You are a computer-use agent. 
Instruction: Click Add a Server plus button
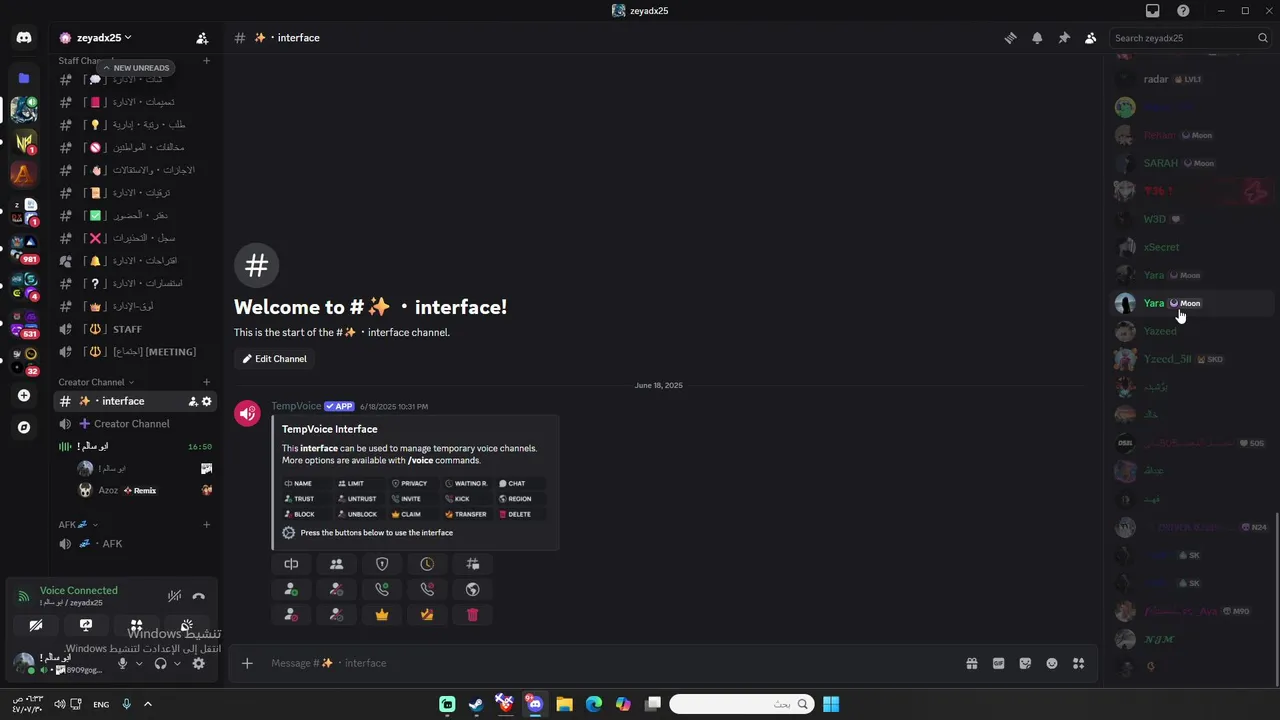[x=24, y=395]
